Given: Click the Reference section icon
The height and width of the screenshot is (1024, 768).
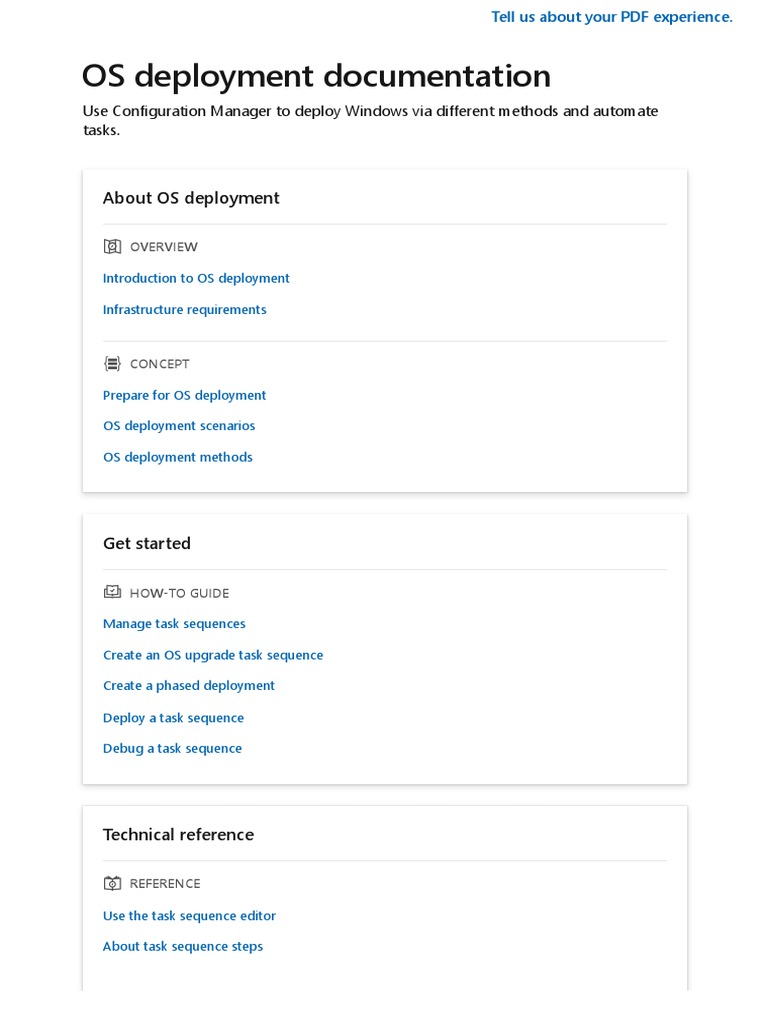Looking at the screenshot, I should (x=112, y=884).
